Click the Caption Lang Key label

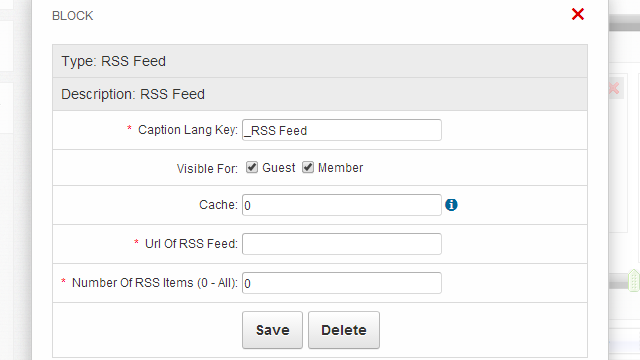(x=188, y=130)
